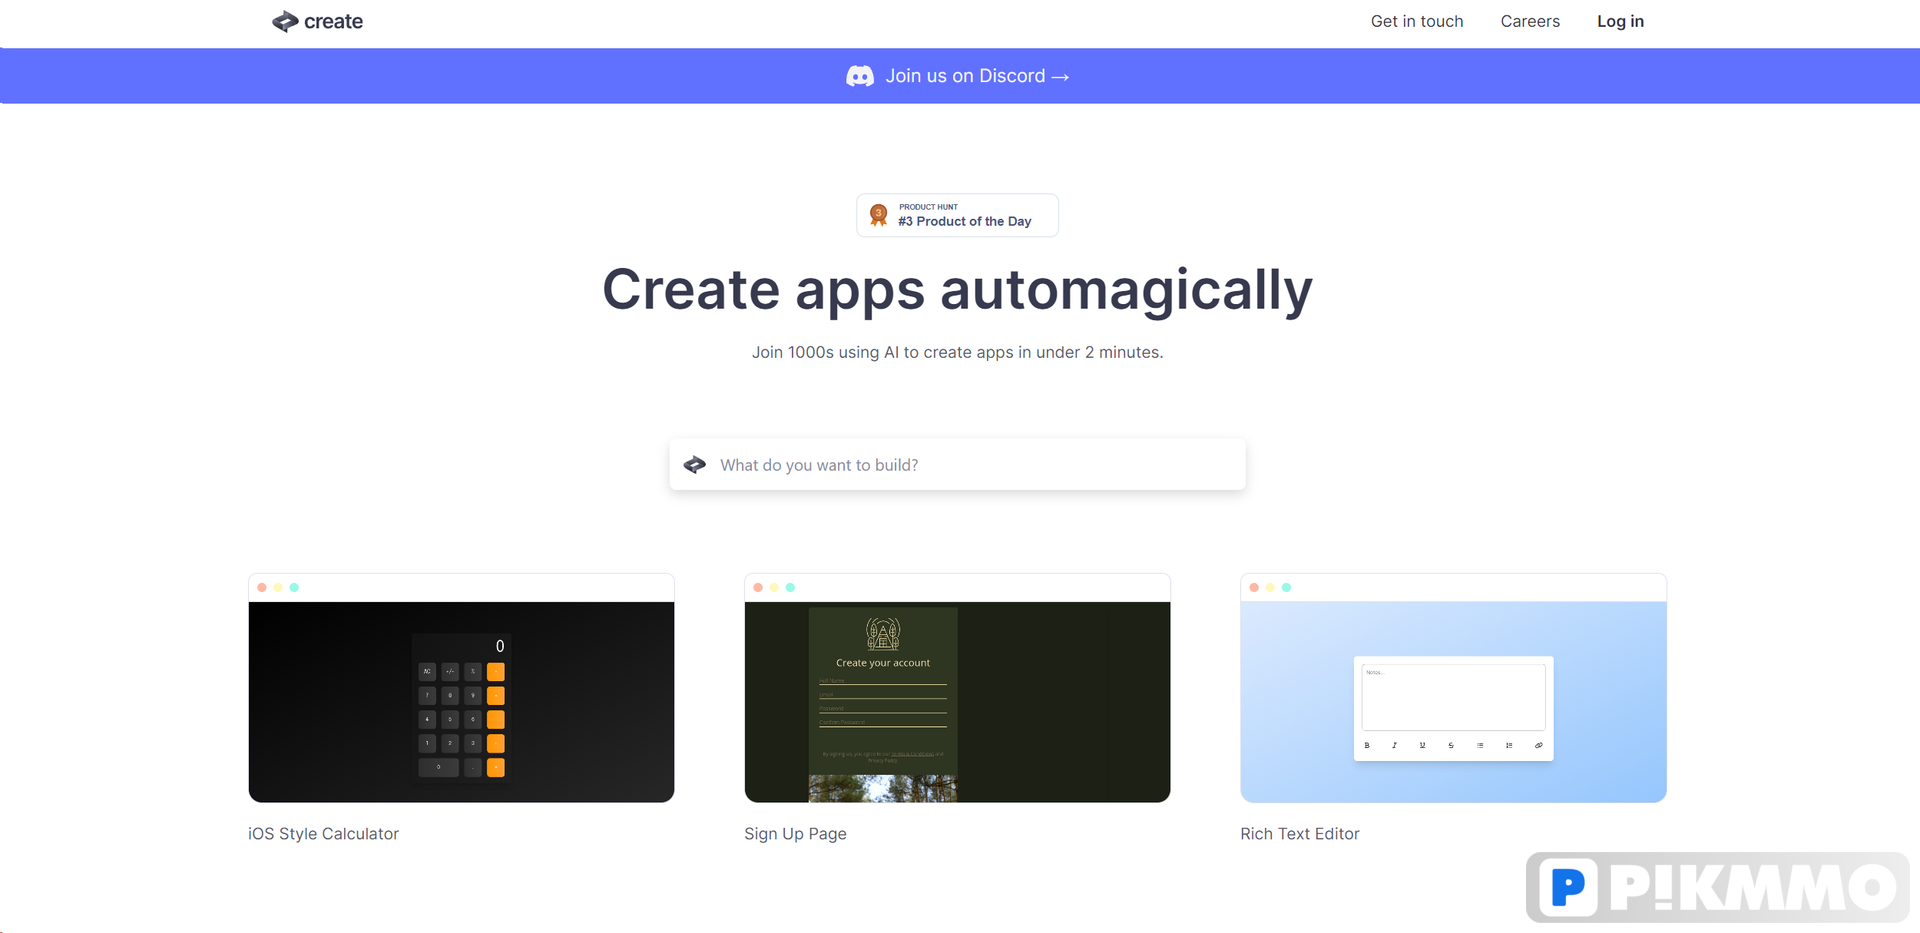Click the calculator display showing 0
1920x933 pixels.
pyautogui.click(x=461, y=646)
